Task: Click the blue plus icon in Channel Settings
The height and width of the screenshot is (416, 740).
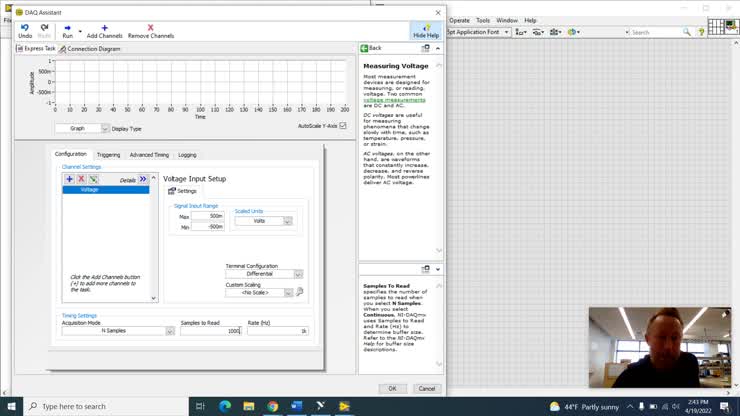Action: [69, 179]
